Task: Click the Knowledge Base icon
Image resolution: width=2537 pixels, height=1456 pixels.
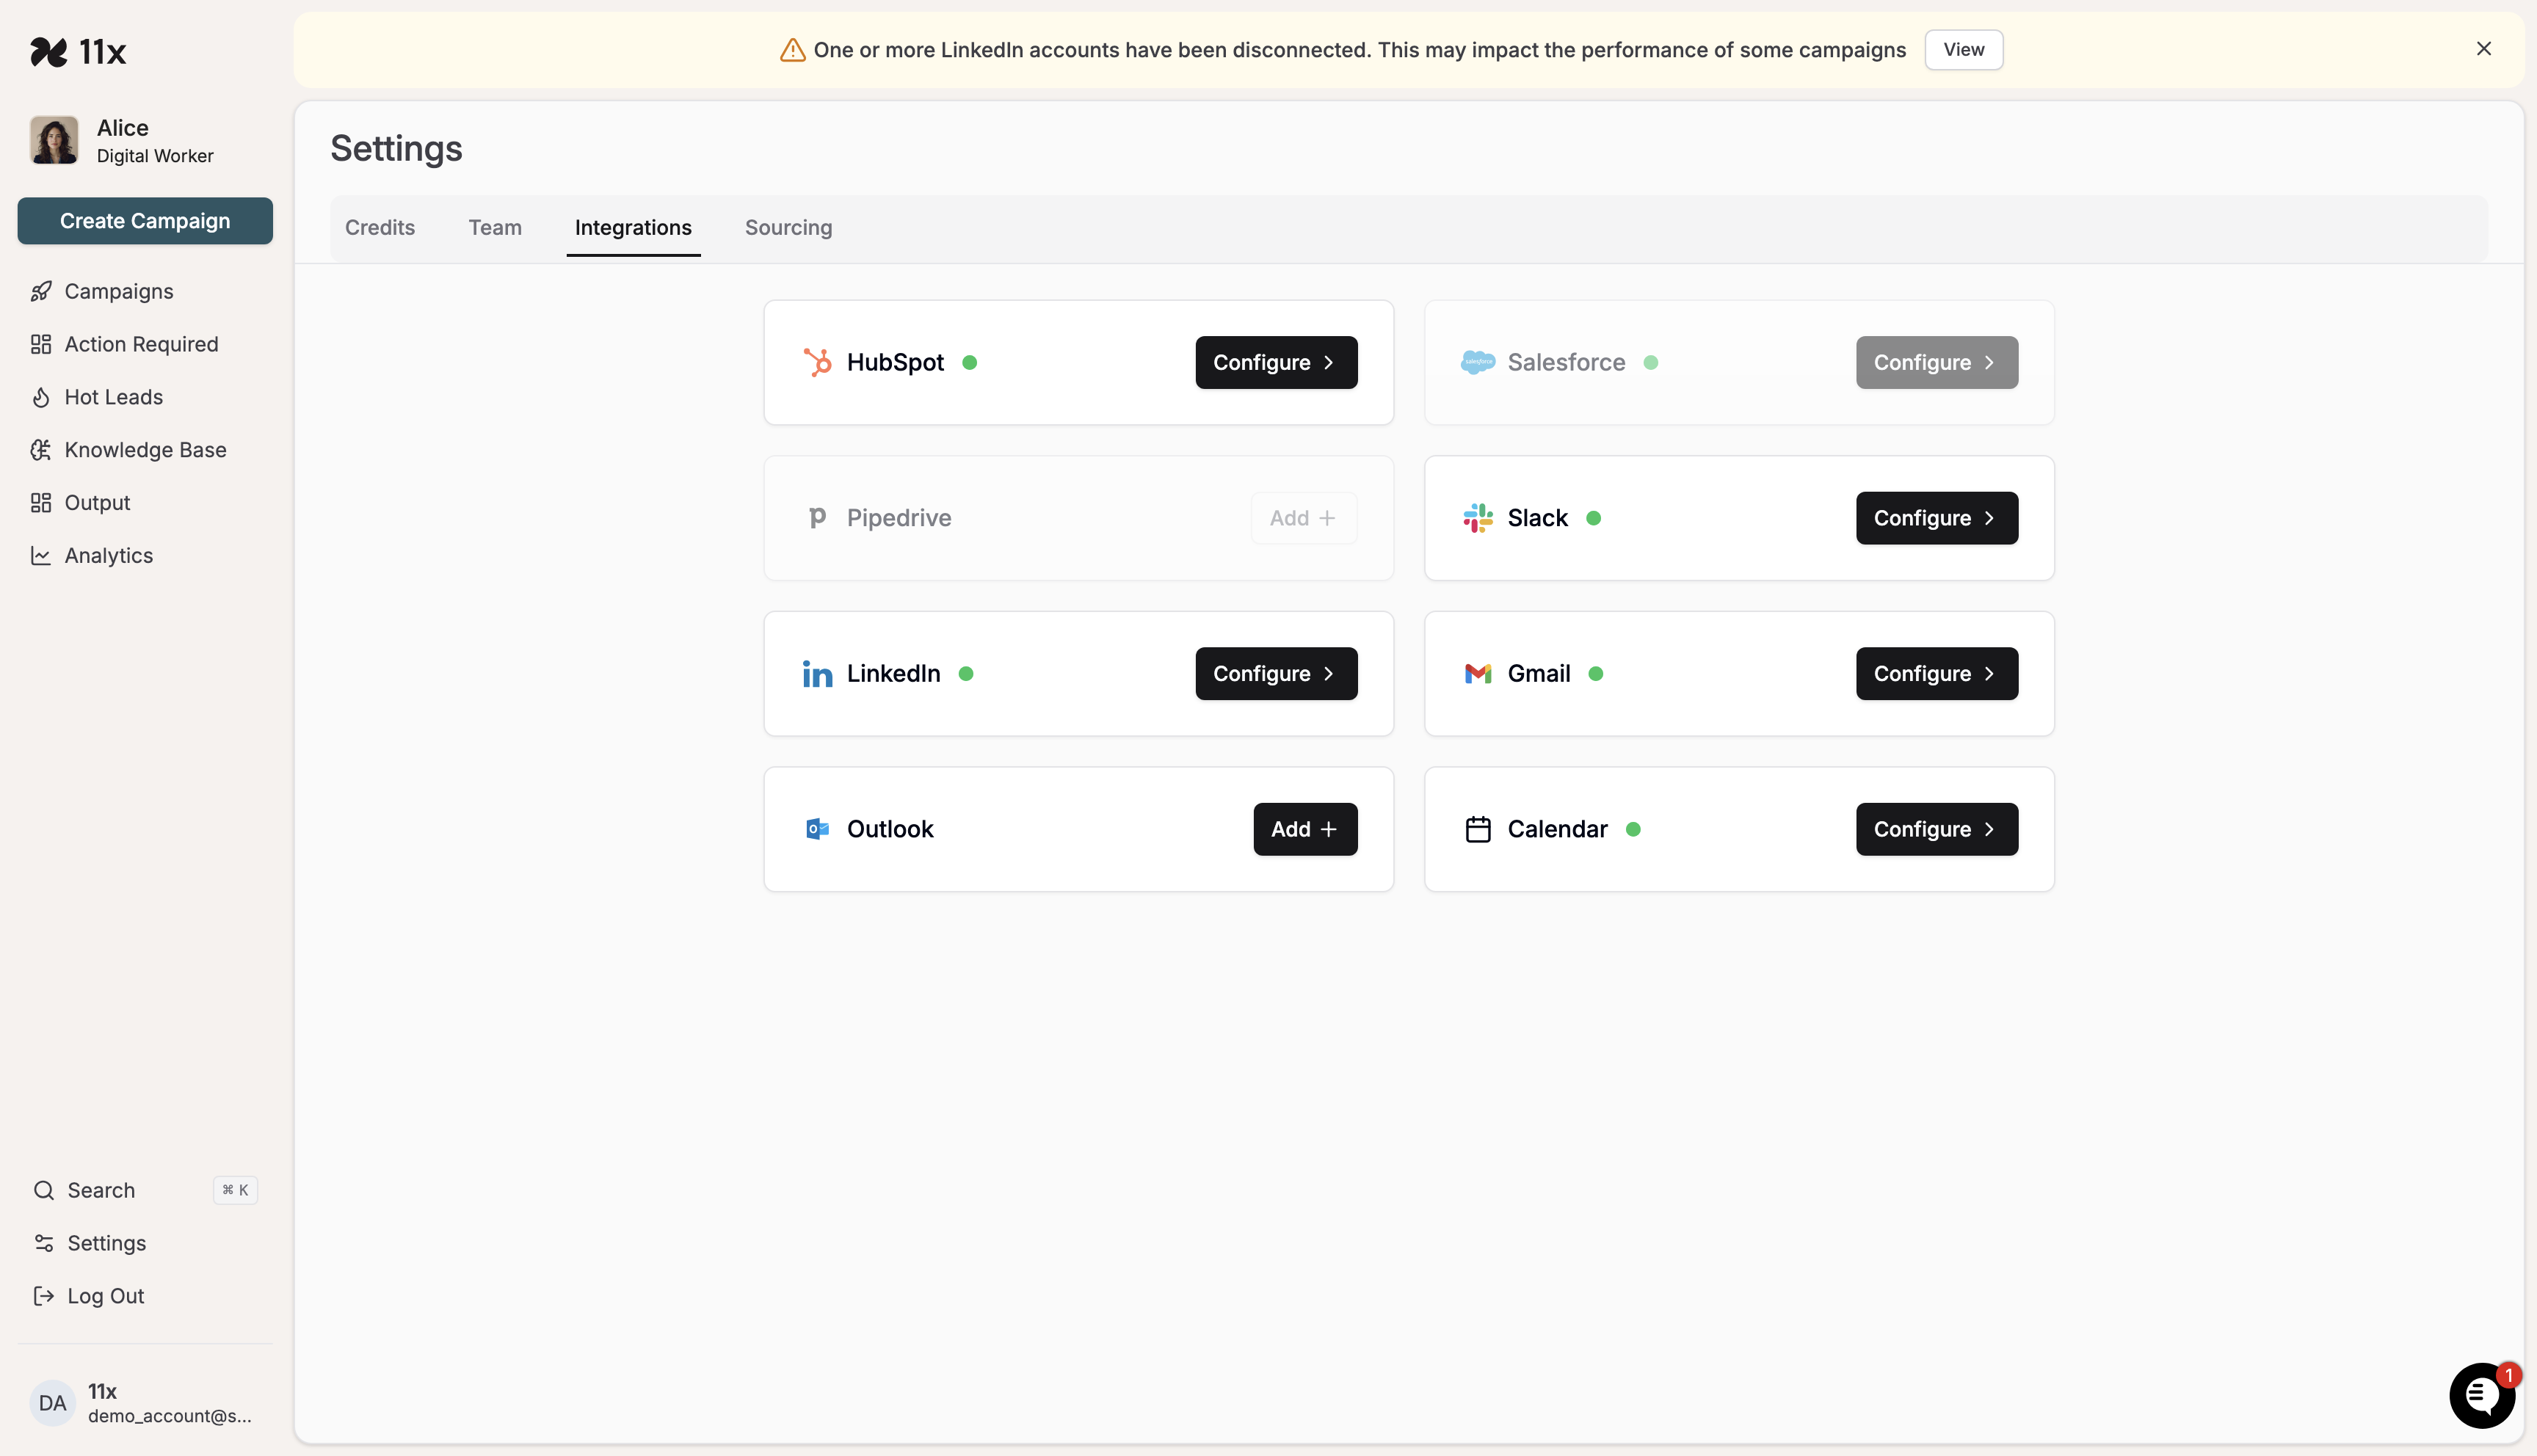Action: point(41,449)
